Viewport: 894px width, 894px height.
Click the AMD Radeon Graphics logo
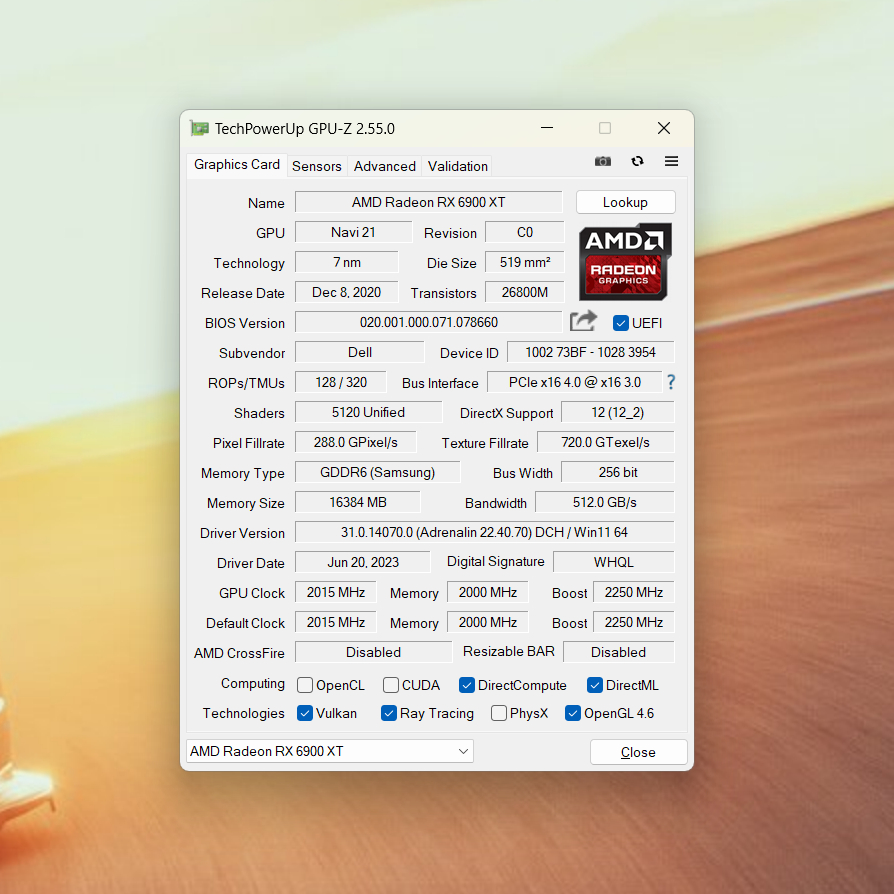(x=625, y=261)
